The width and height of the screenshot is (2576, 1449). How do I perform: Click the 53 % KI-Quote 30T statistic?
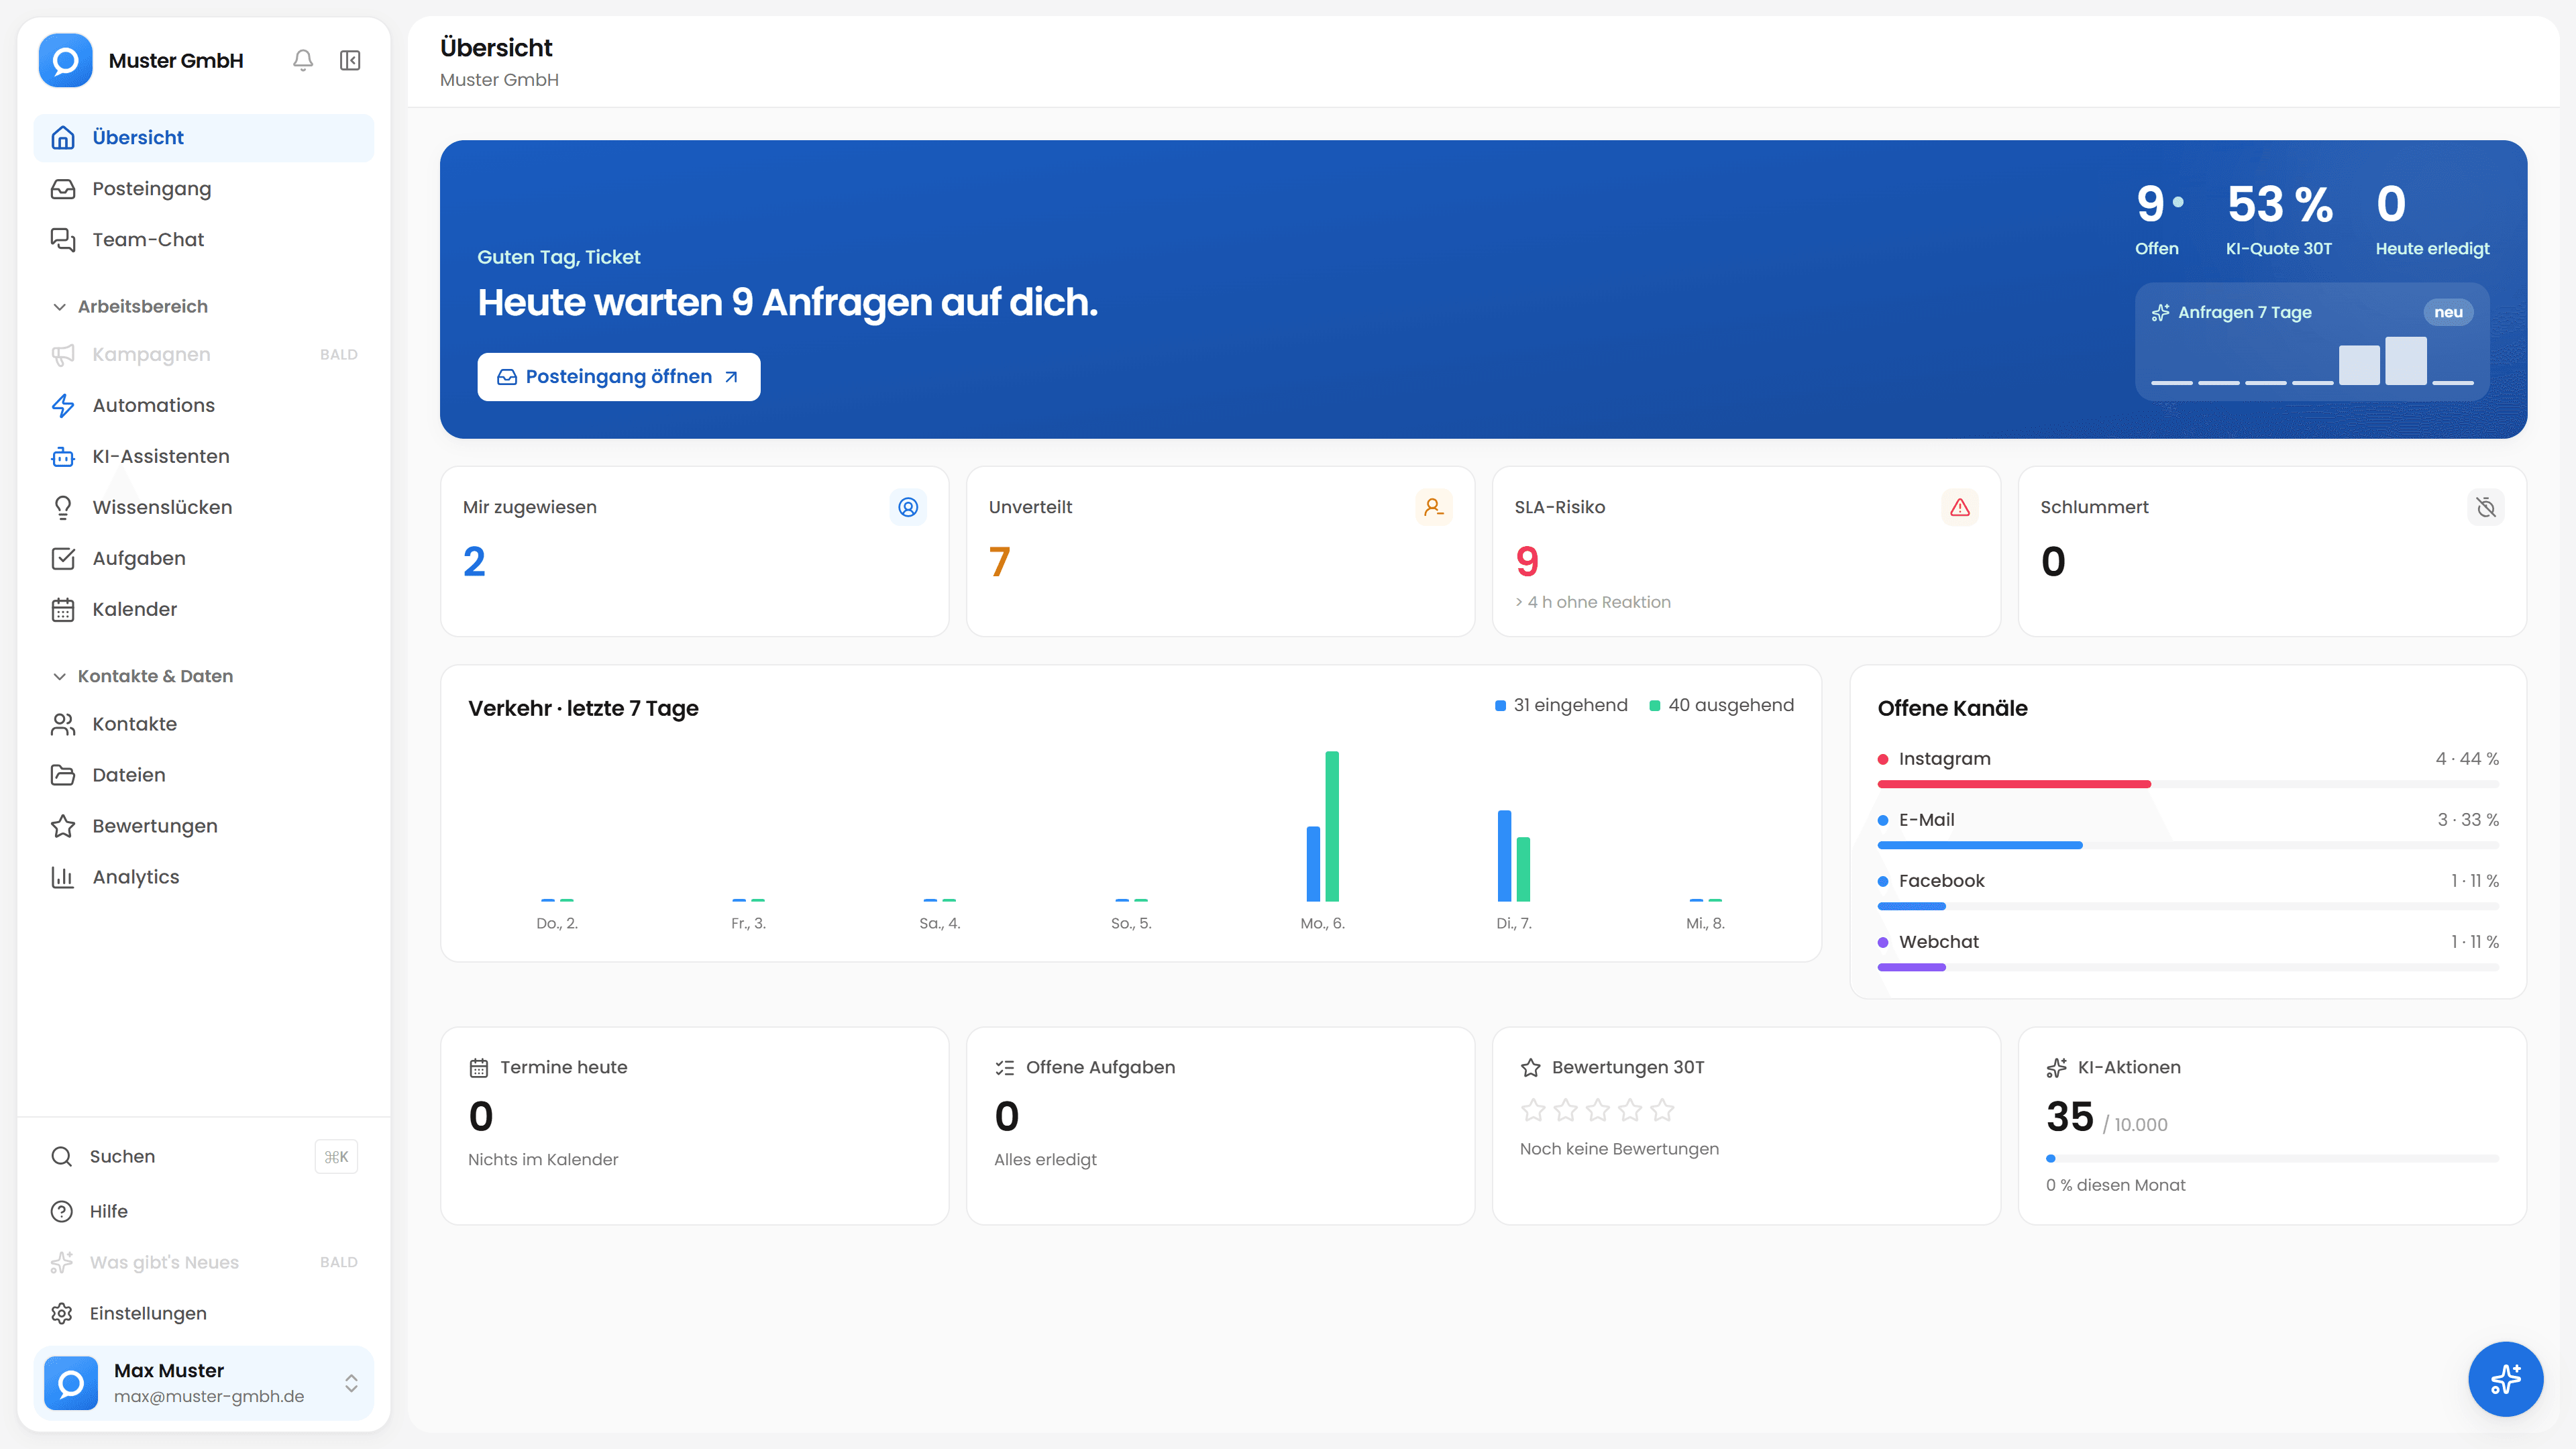[2279, 219]
